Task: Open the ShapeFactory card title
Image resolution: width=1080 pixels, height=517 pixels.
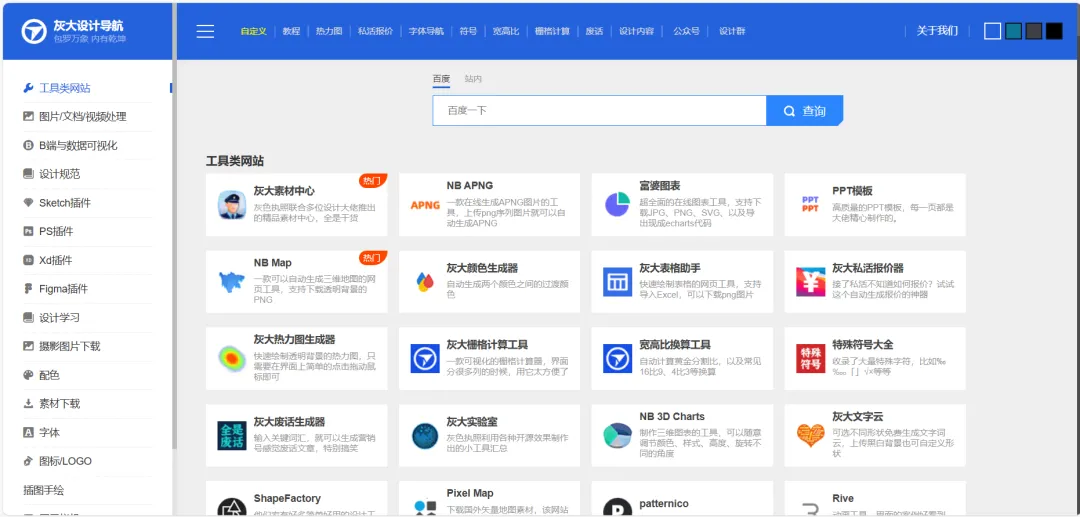Action: 287,498
